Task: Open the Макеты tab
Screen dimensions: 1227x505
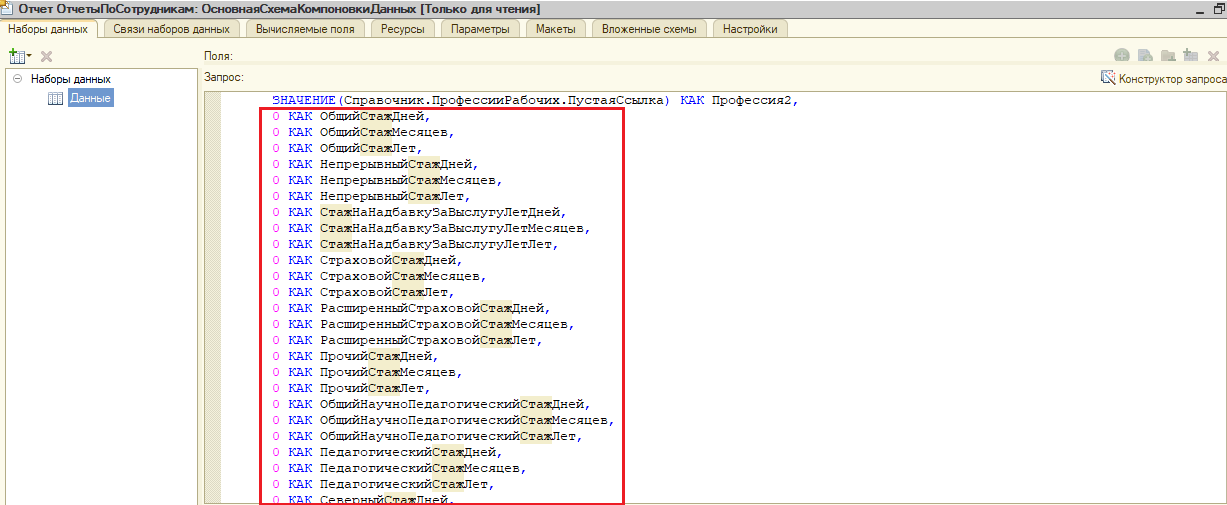Action: pos(555,29)
